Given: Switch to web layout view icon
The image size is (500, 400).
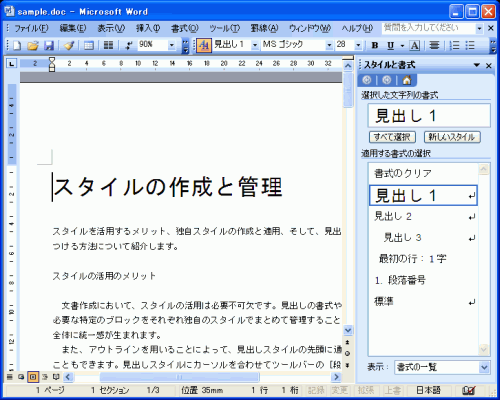Looking at the screenshot, I should (x=21, y=377).
